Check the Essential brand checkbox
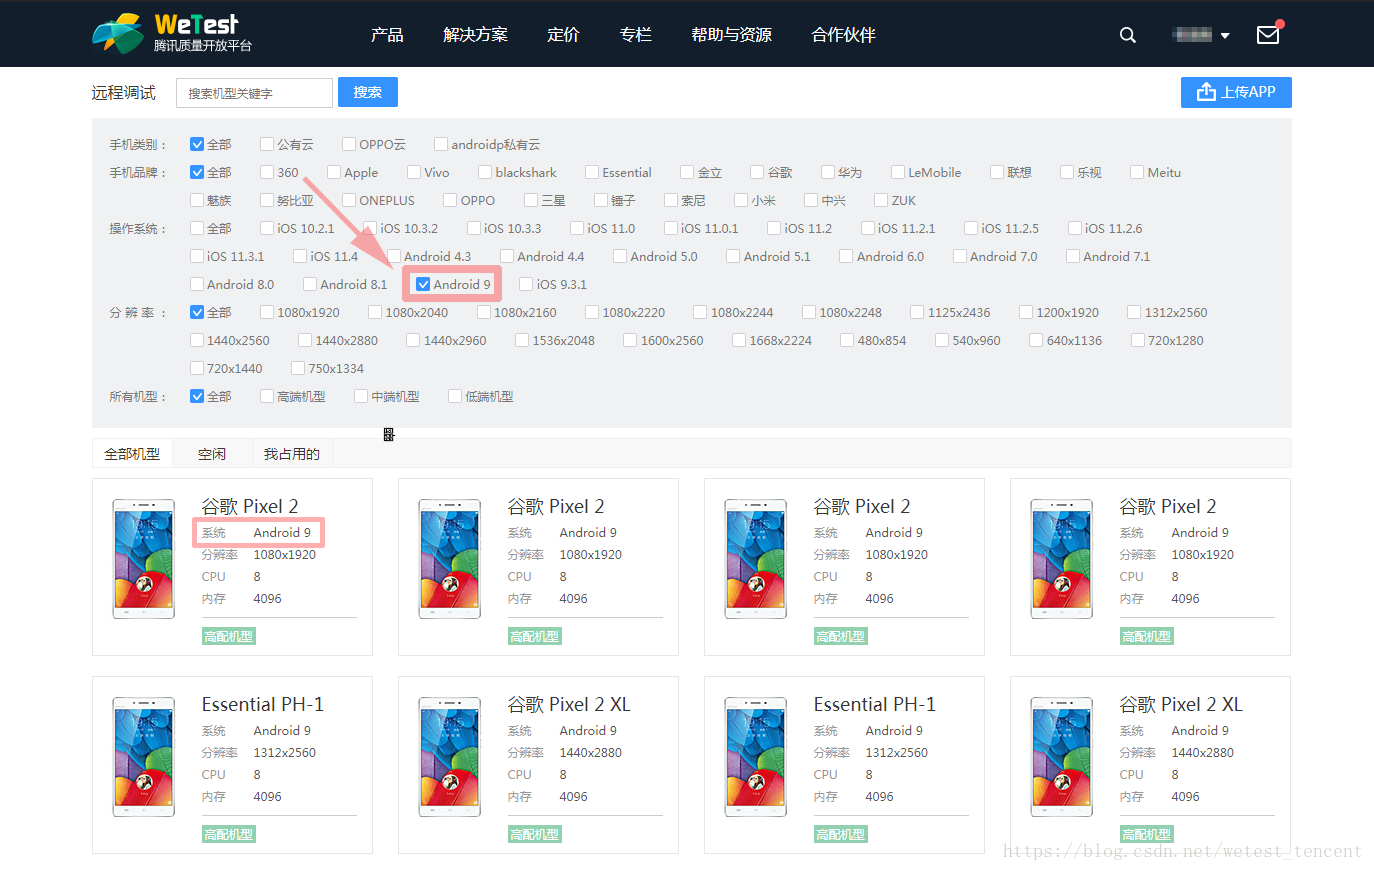 point(592,172)
